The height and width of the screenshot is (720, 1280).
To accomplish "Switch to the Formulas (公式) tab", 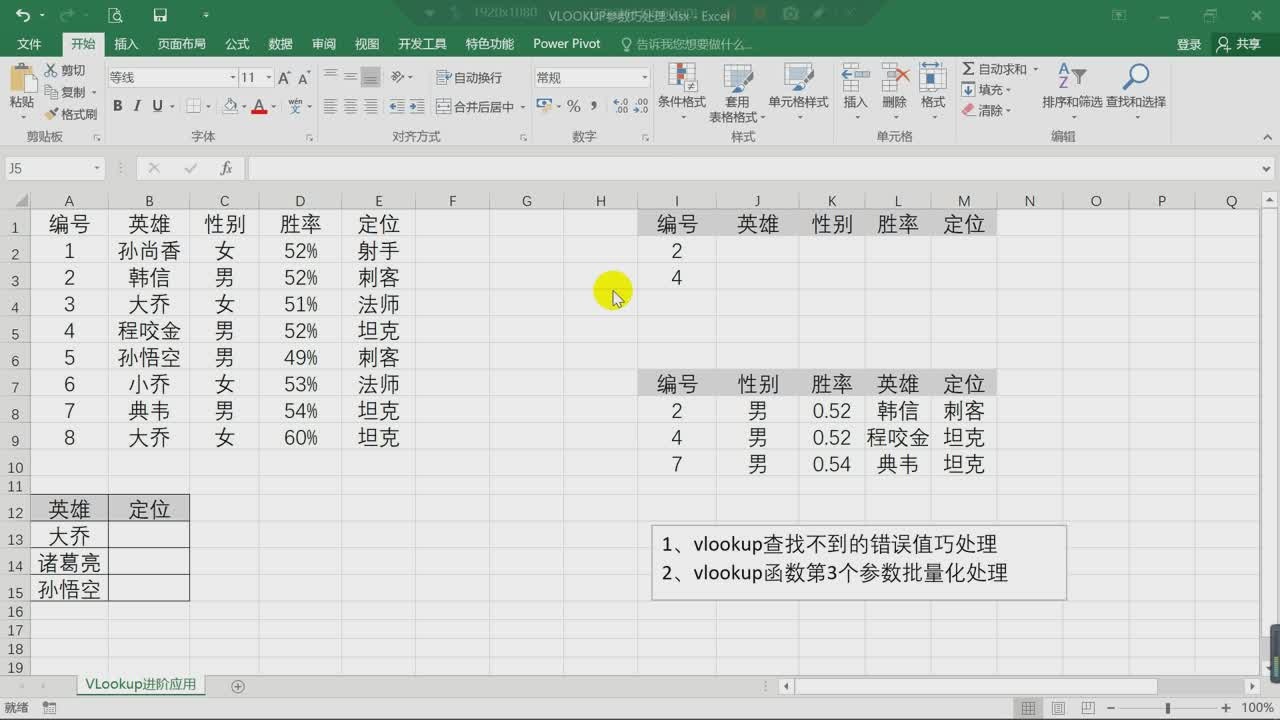I will click(237, 44).
